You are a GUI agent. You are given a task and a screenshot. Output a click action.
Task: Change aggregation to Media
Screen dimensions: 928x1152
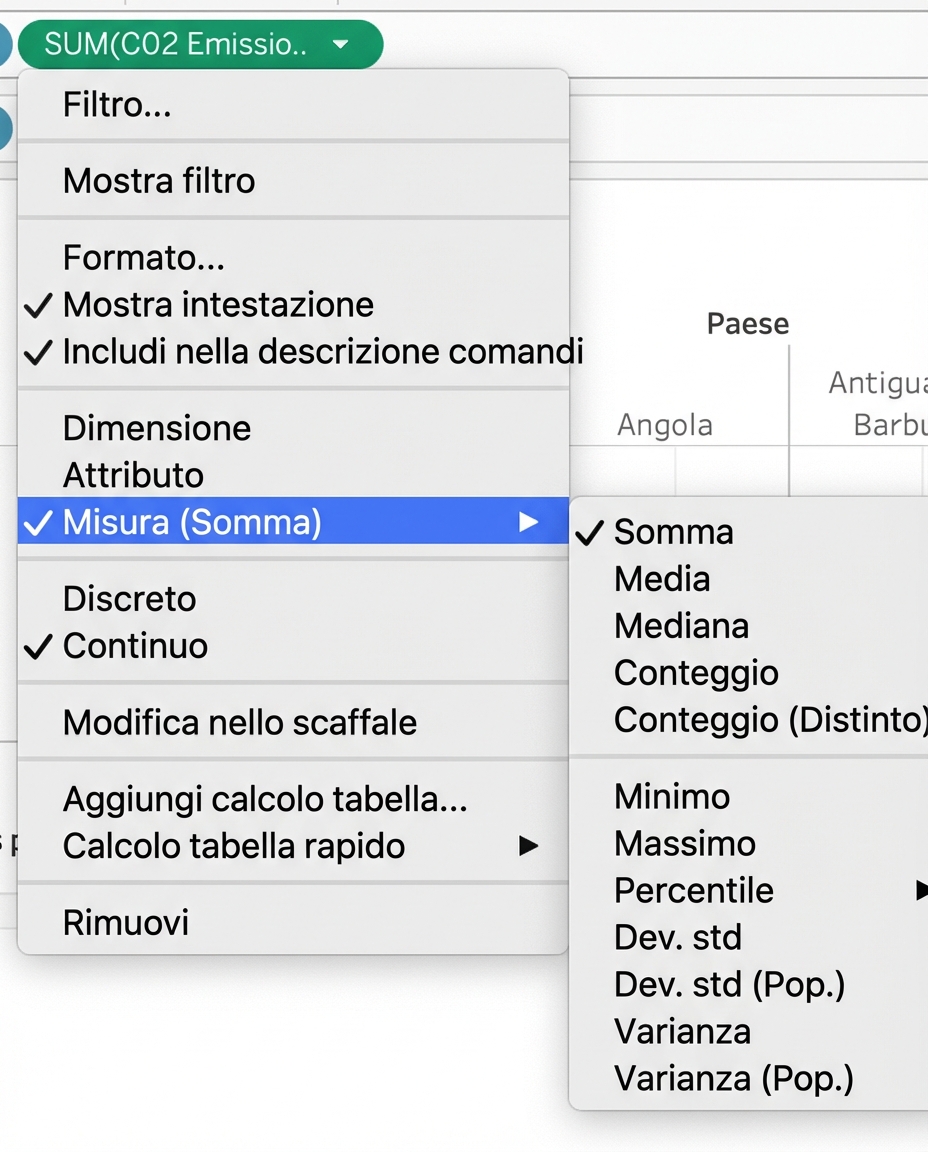pos(661,578)
